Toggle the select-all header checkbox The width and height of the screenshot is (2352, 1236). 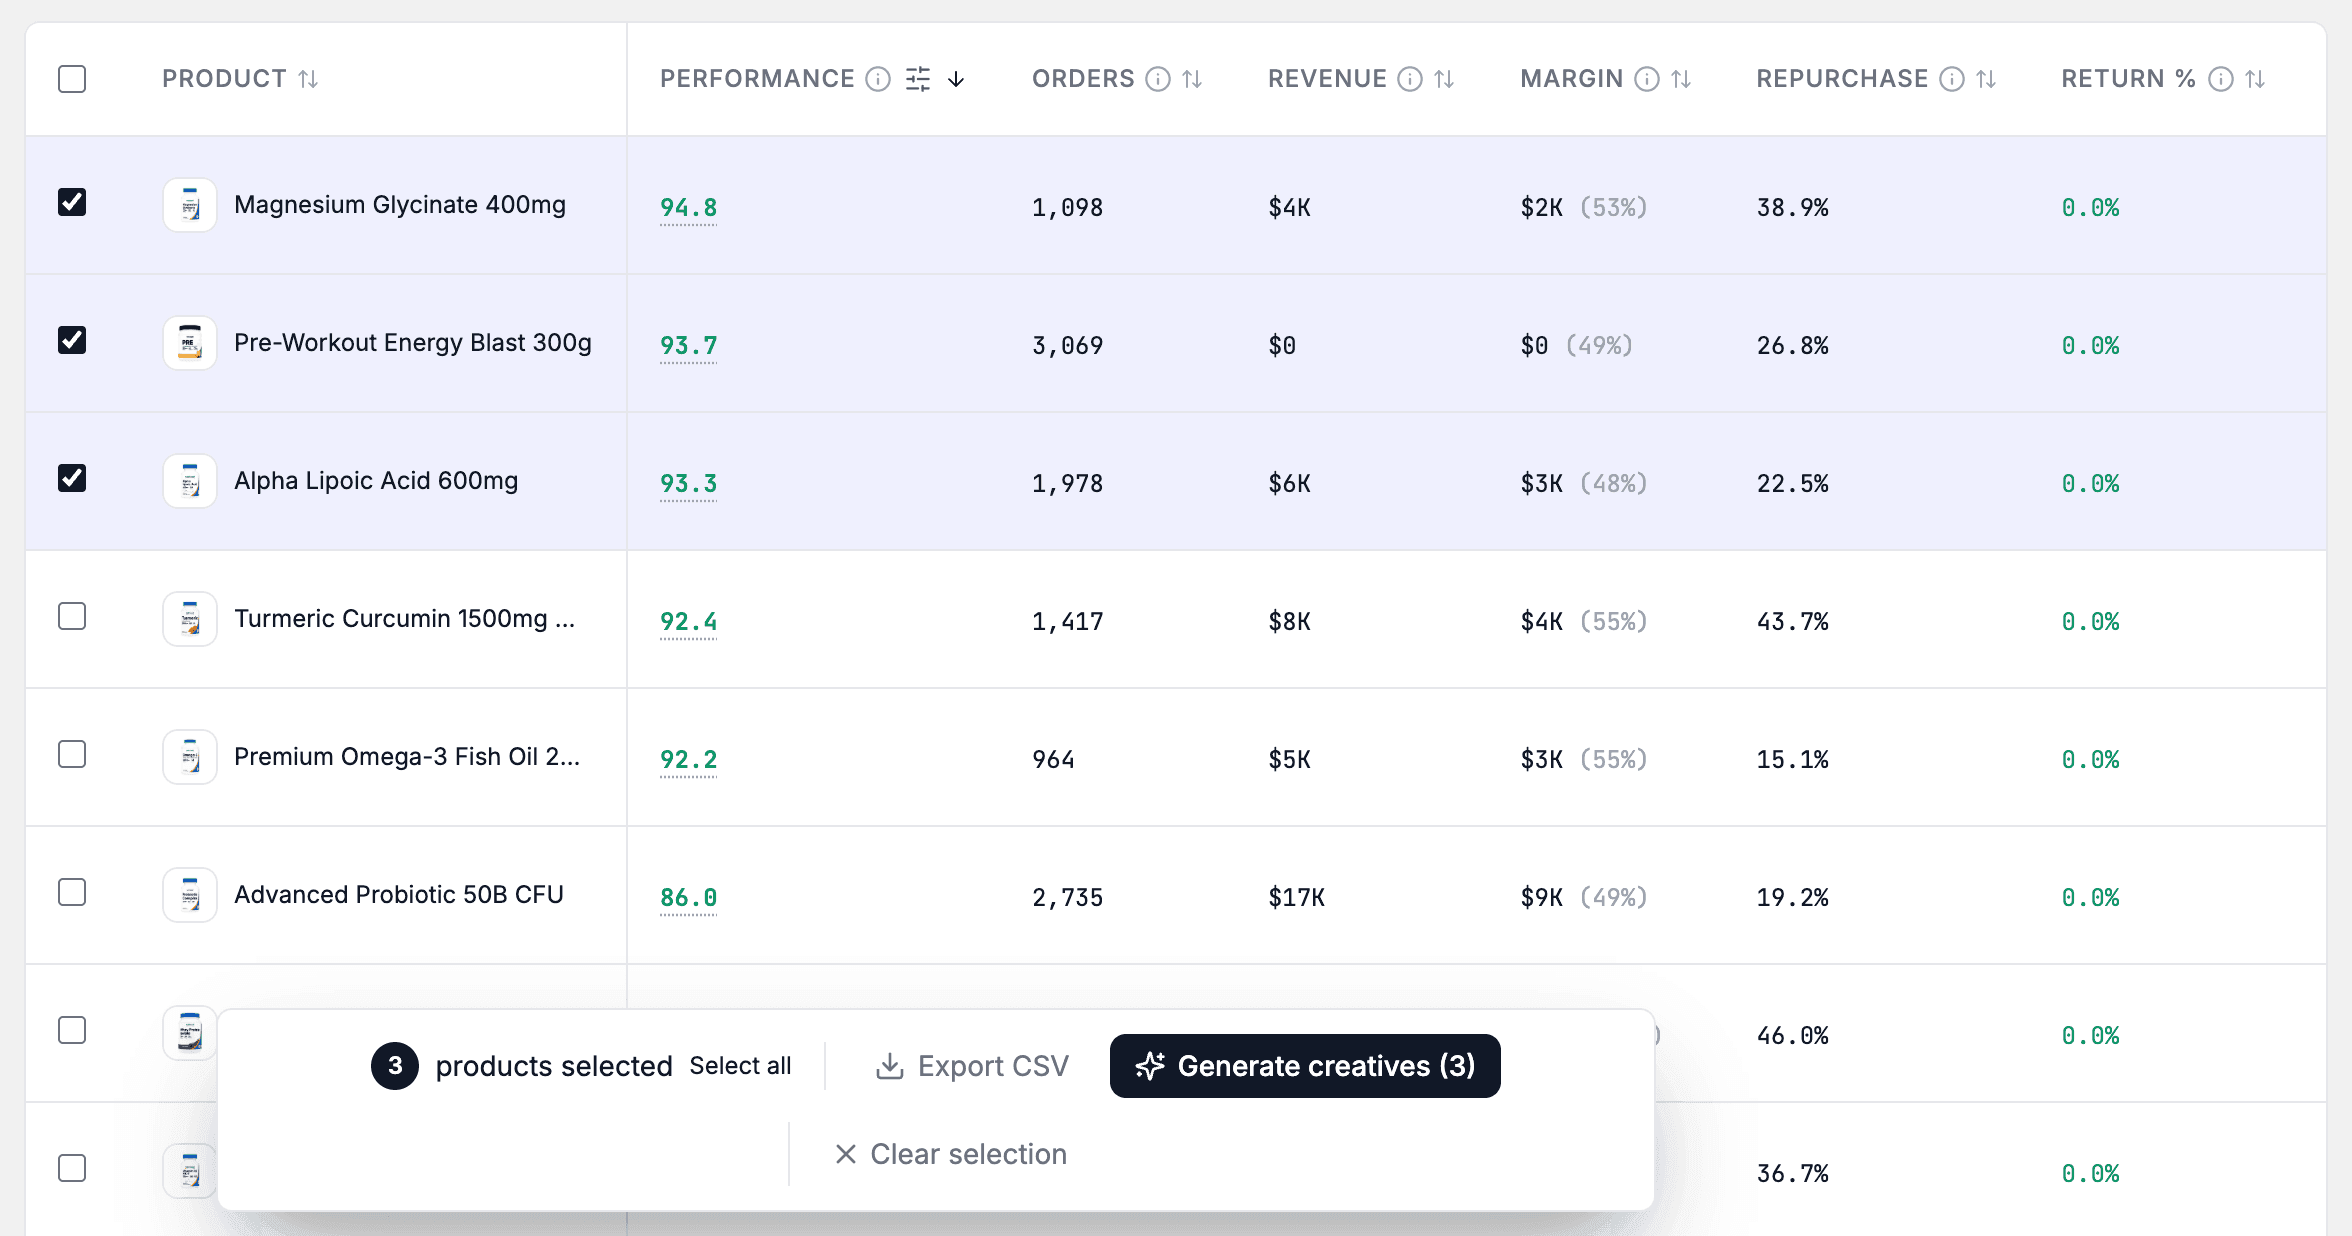72,79
